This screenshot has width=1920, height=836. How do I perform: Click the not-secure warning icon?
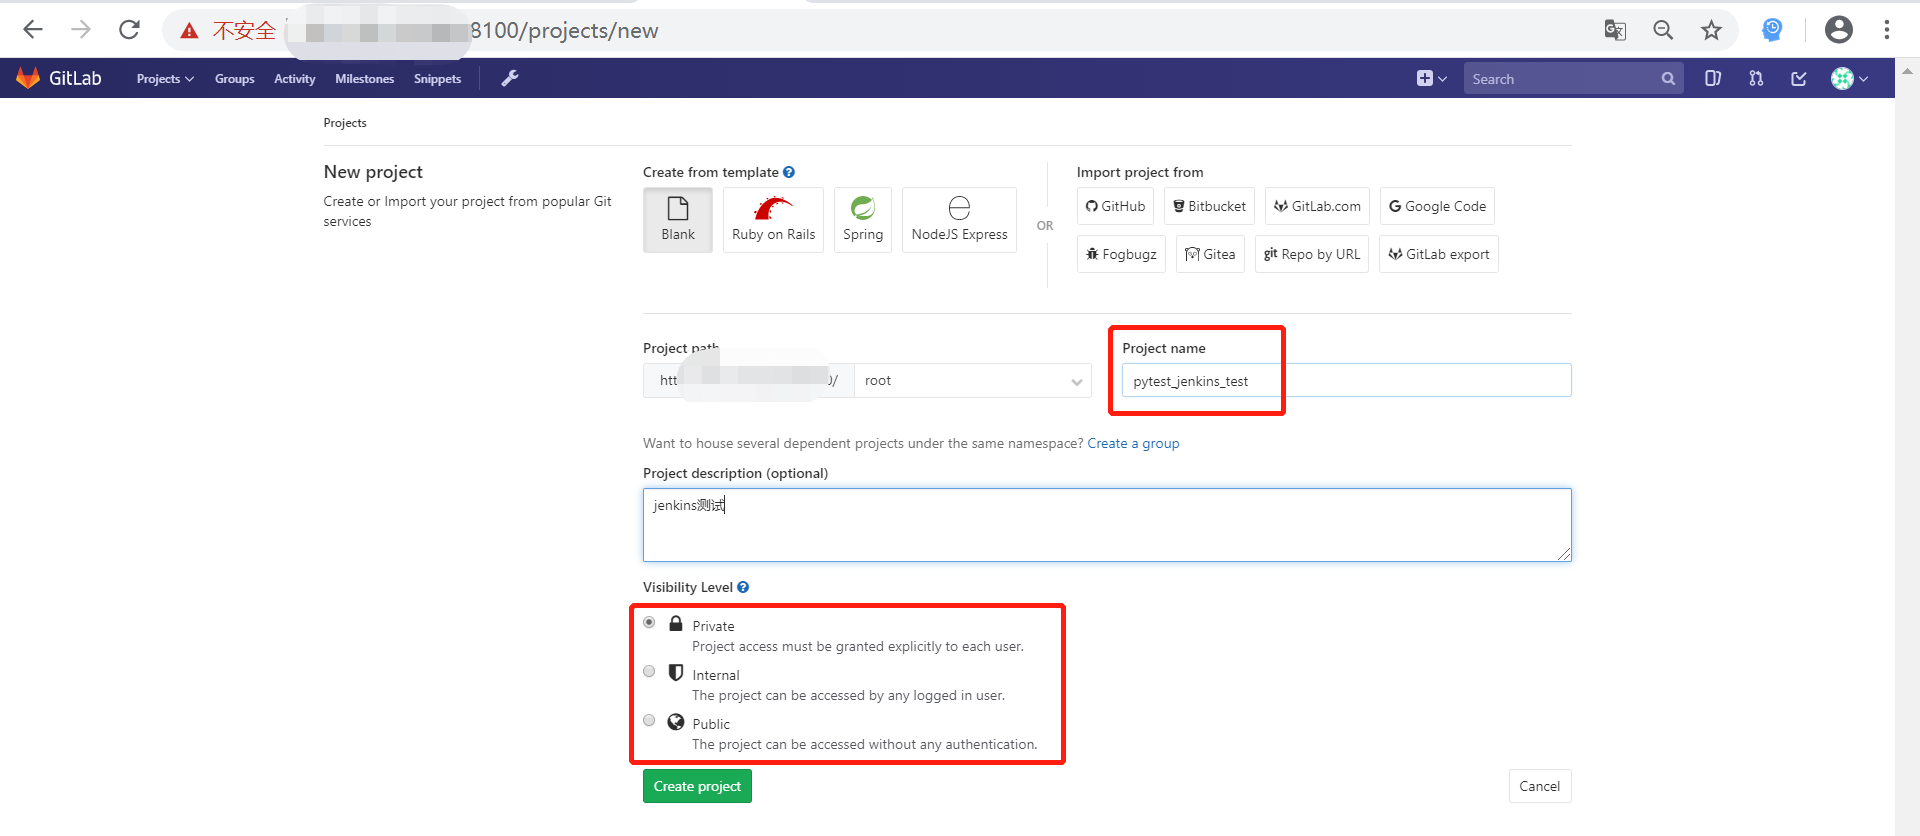pyautogui.click(x=189, y=31)
